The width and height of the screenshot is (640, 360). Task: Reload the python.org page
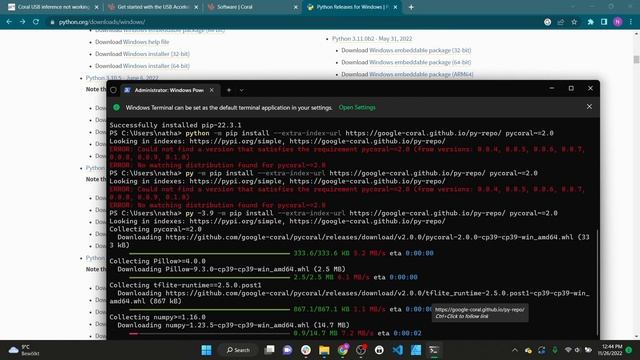pyautogui.click(x=36, y=22)
